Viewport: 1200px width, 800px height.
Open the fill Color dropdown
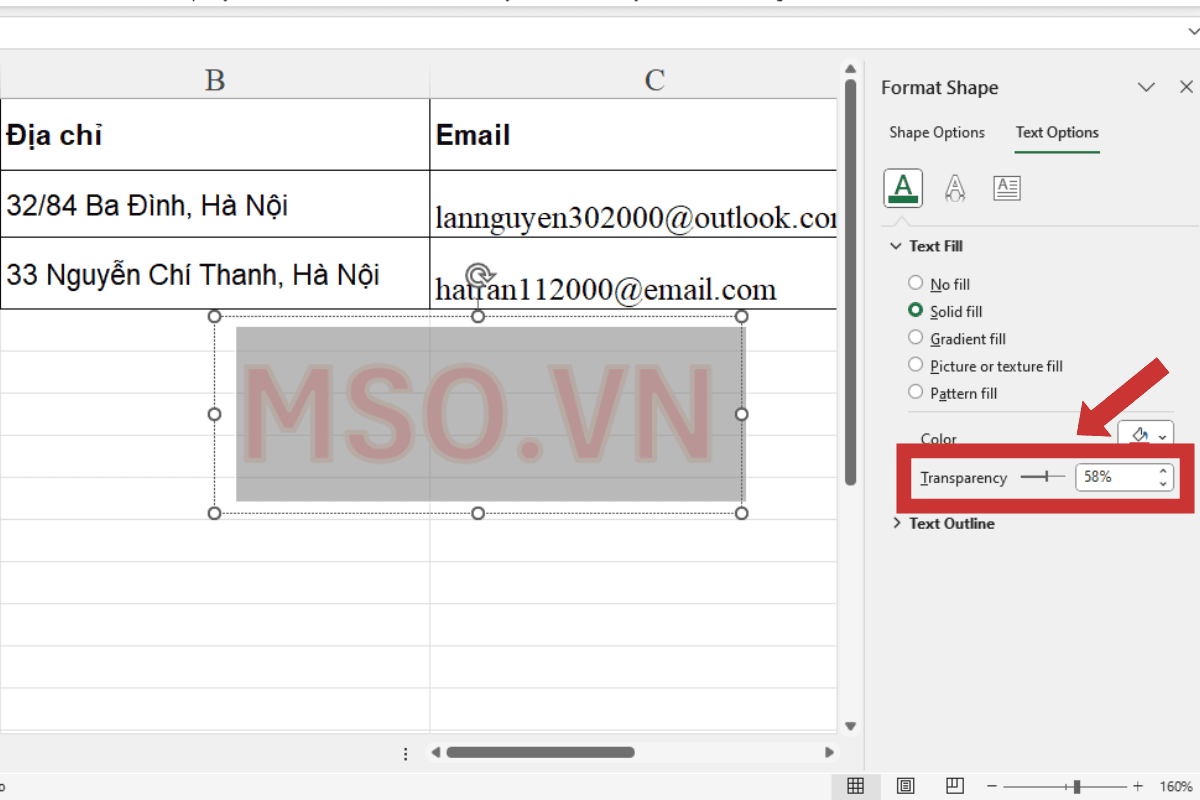[1144, 434]
